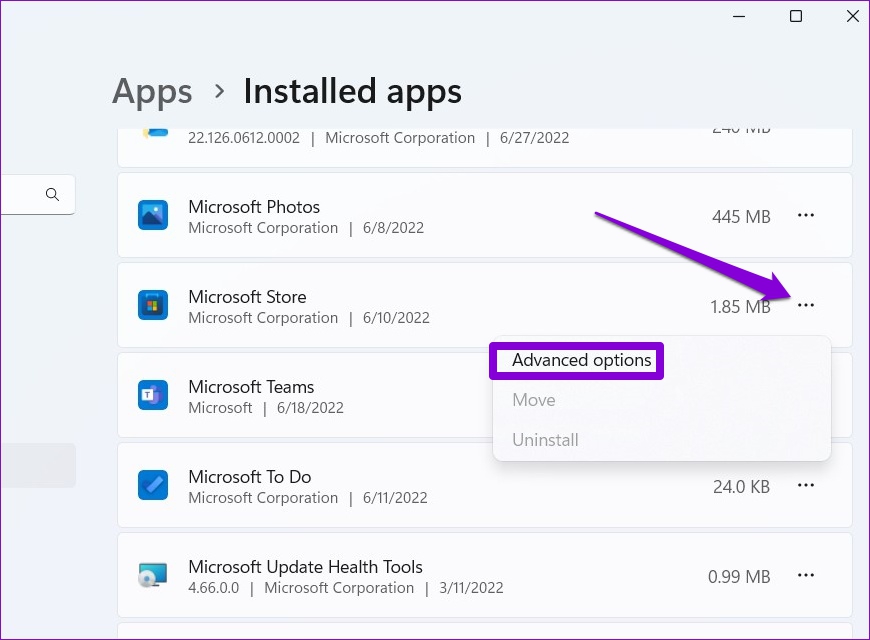Open more options for Microsoft Store
The width and height of the screenshot is (870, 640).
tap(806, 305)
